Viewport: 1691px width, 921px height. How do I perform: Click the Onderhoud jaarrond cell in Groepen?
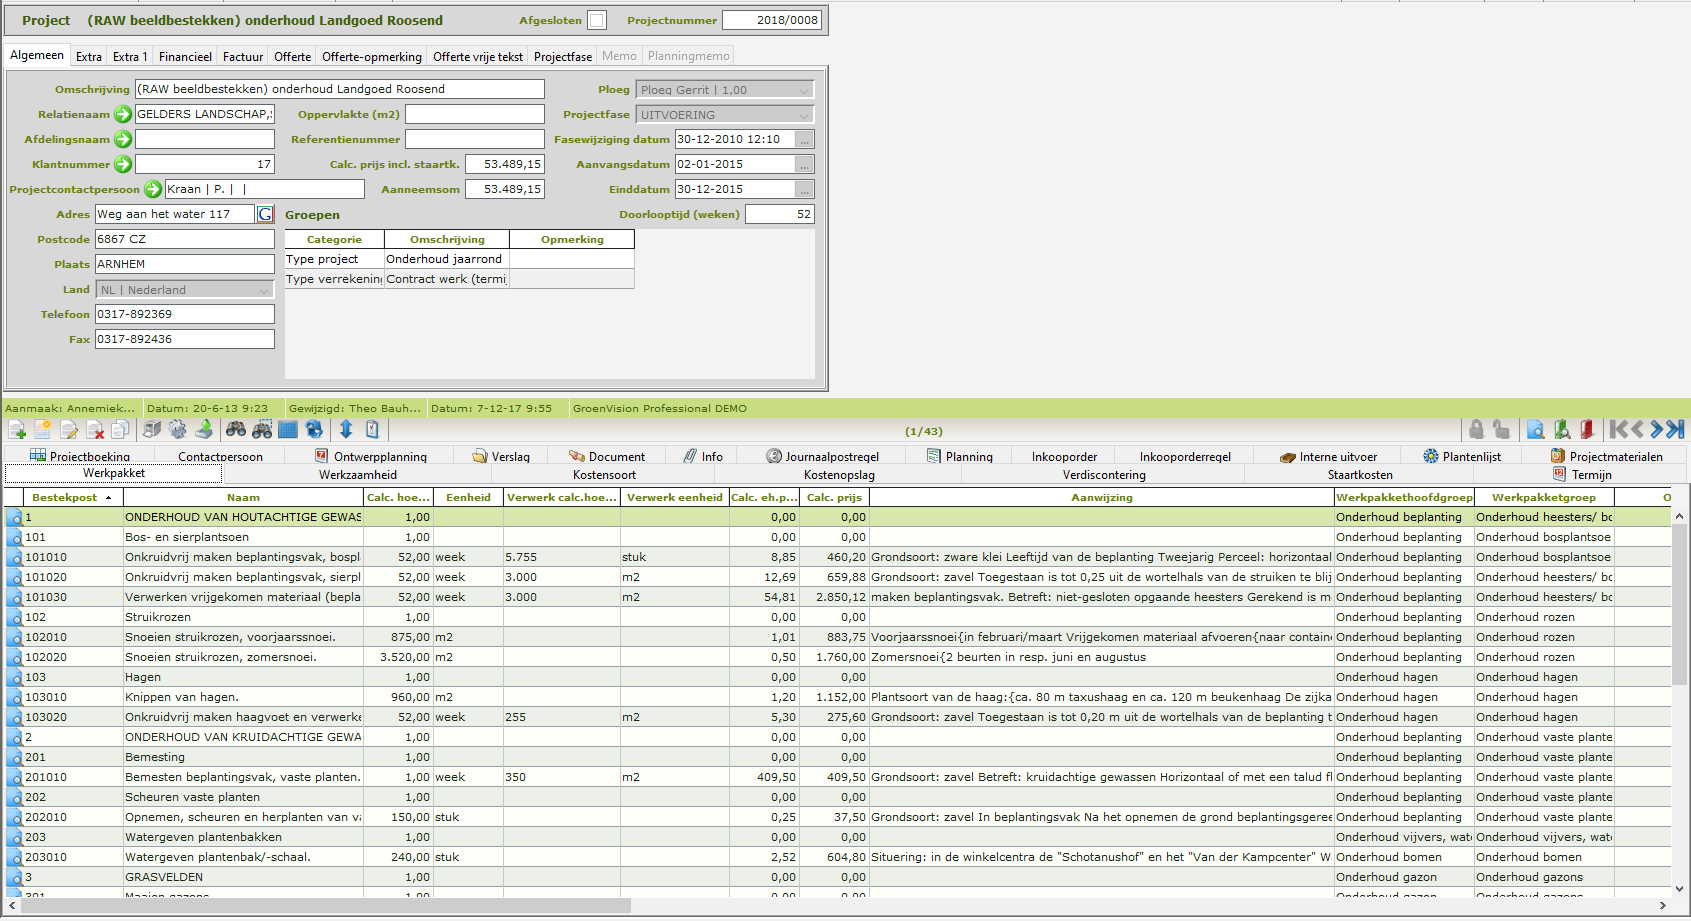pos(446,259)
